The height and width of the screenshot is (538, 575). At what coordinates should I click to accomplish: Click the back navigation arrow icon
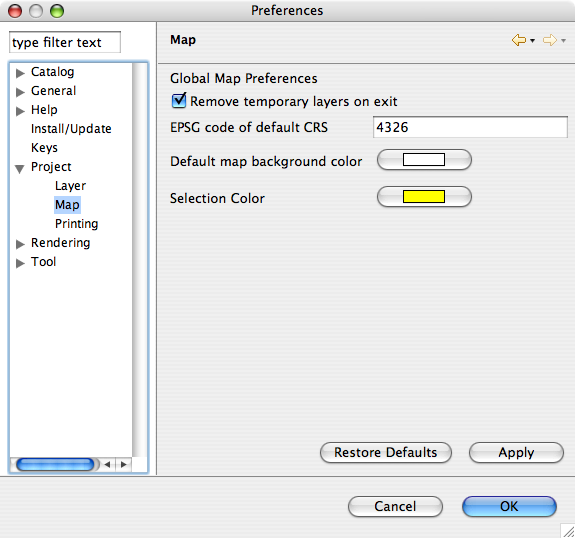519,40
